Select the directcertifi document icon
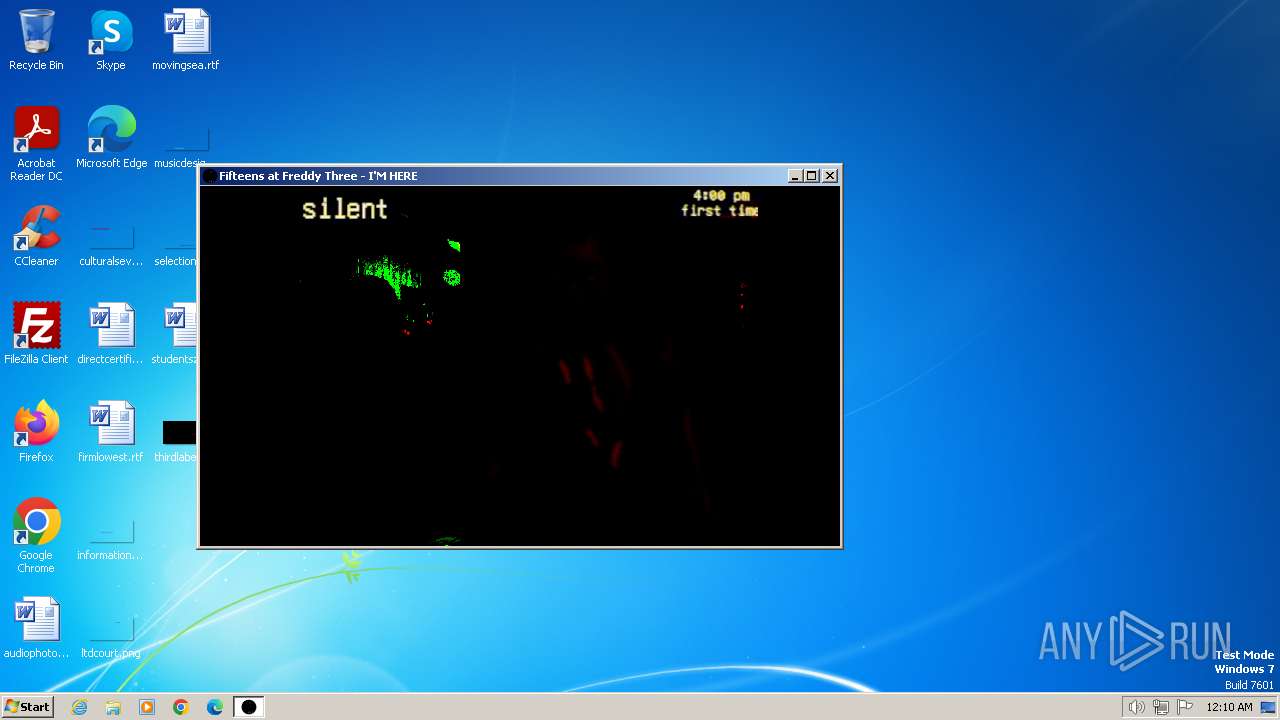 111,334
